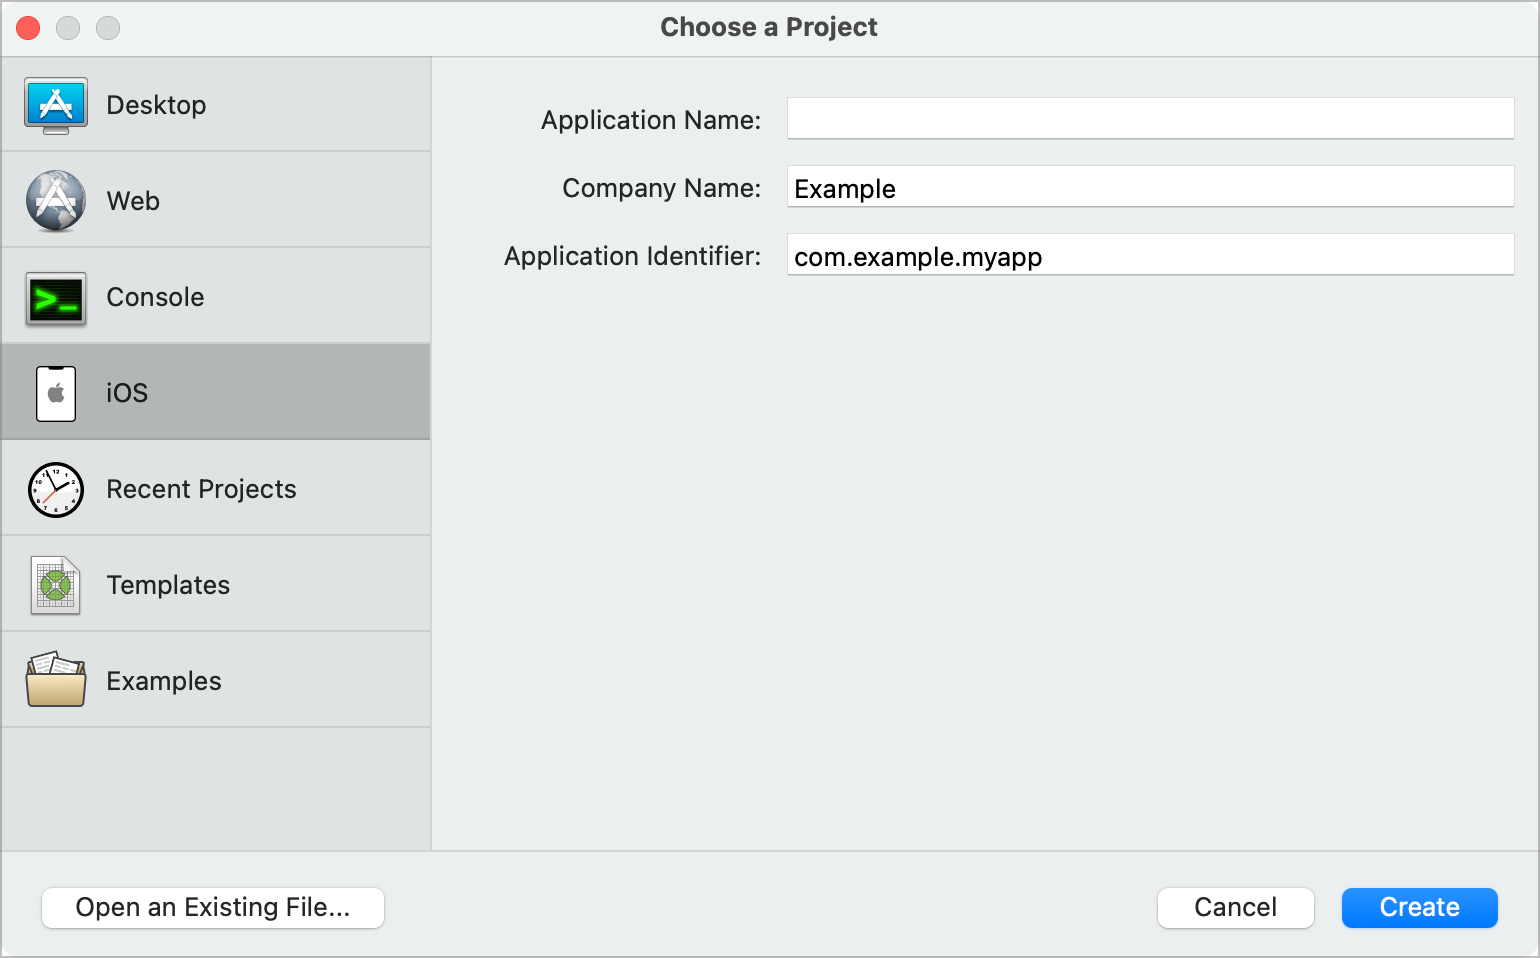The height and width of the screenshot is (958, 1540).
Task: Open the Templates label
Action: click(168, 585)
